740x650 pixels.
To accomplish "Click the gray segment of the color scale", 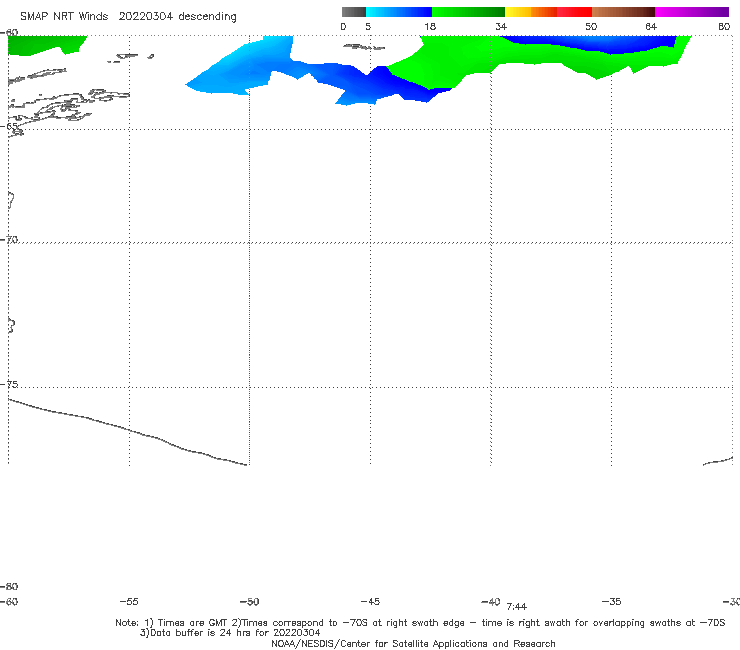I will coord(354,12).
